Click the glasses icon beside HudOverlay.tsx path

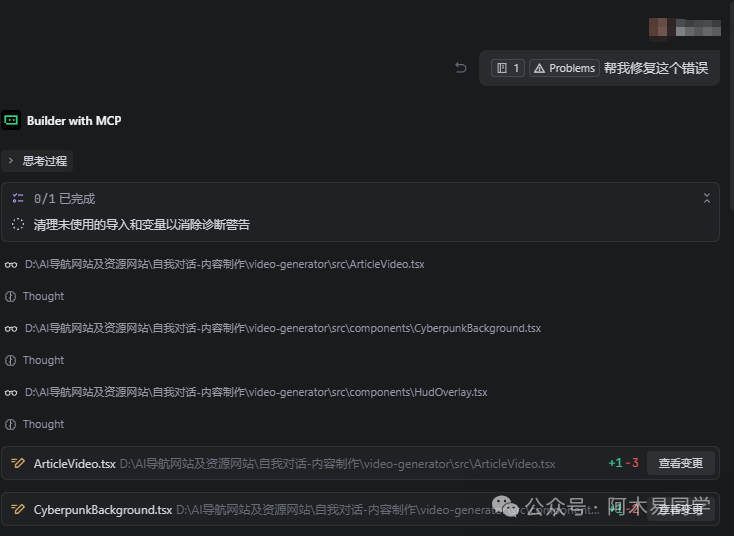[x=11, y=393]
